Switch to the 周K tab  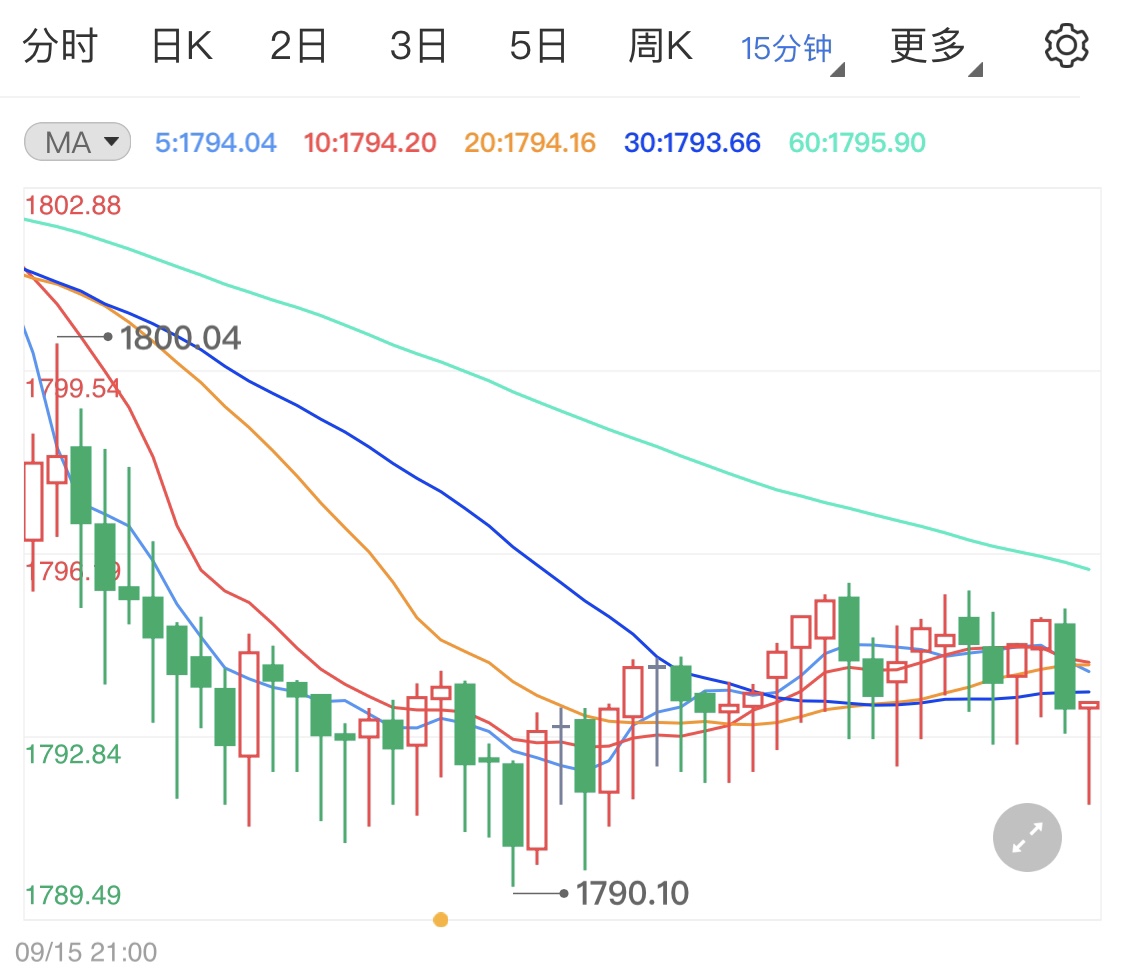pyautogui.click(x=660, y=47)
